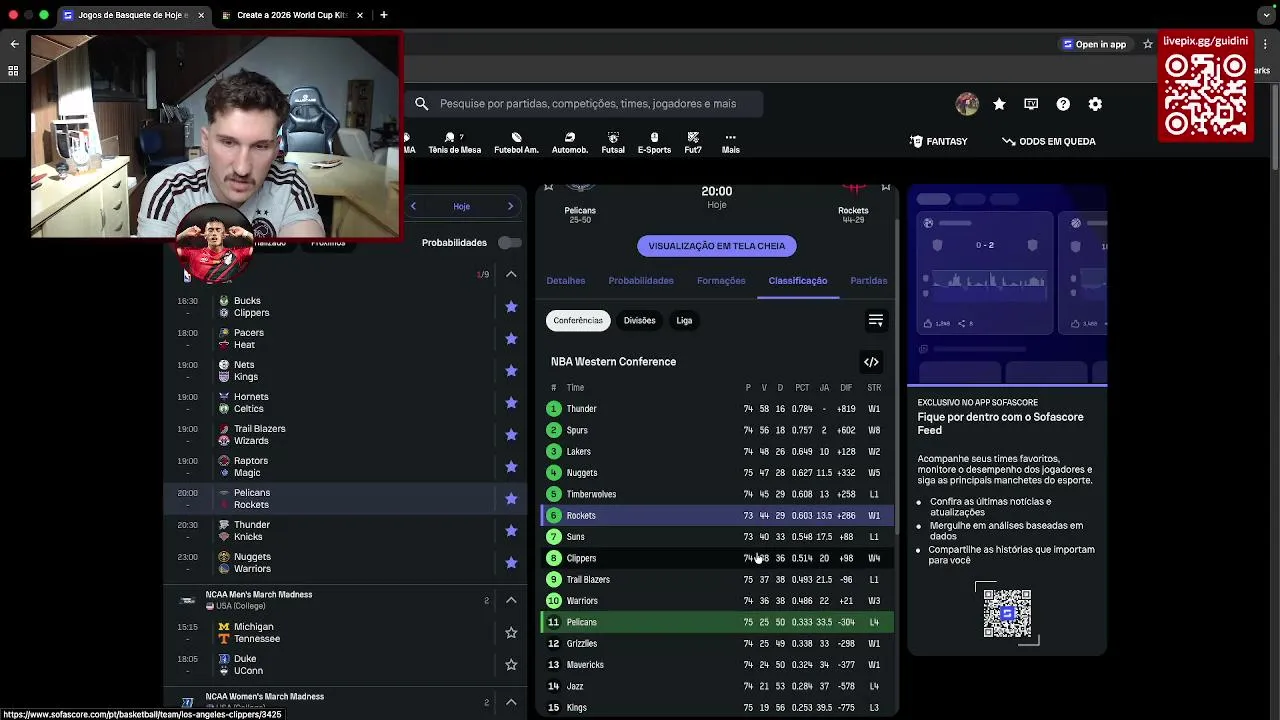
Task: Select the Conferências filter
Action: (x=578, y=321)
